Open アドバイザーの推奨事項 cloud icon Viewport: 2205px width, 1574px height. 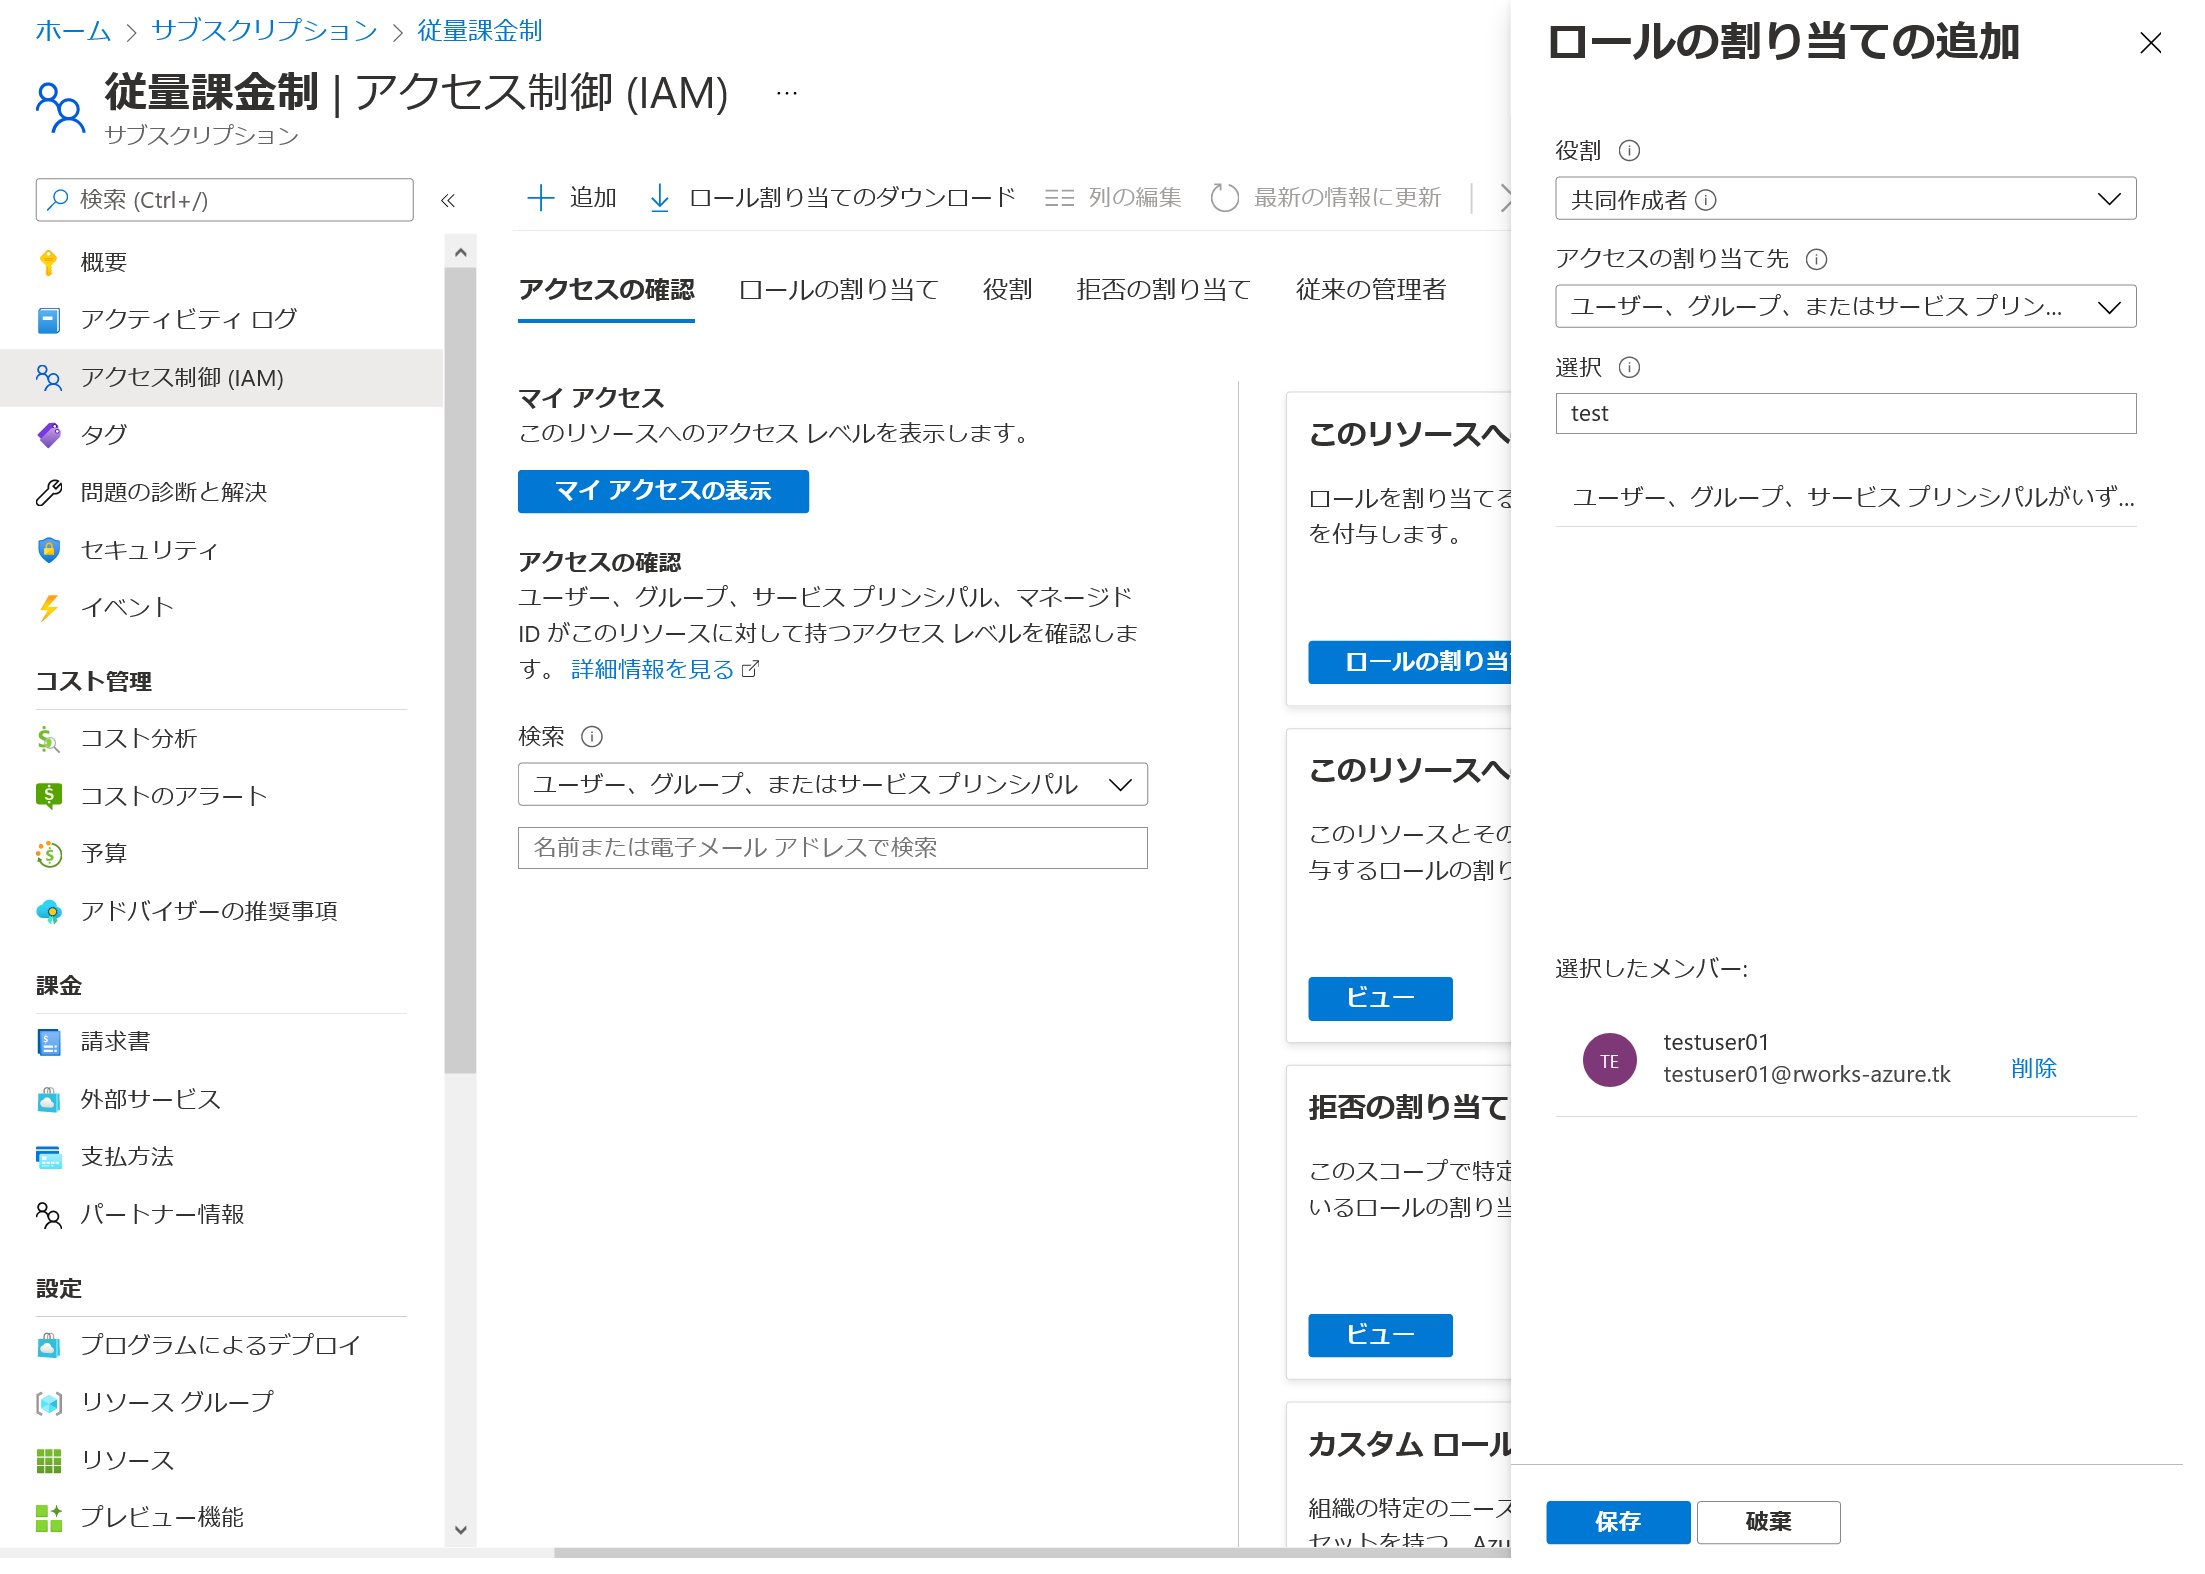point(48,911)
